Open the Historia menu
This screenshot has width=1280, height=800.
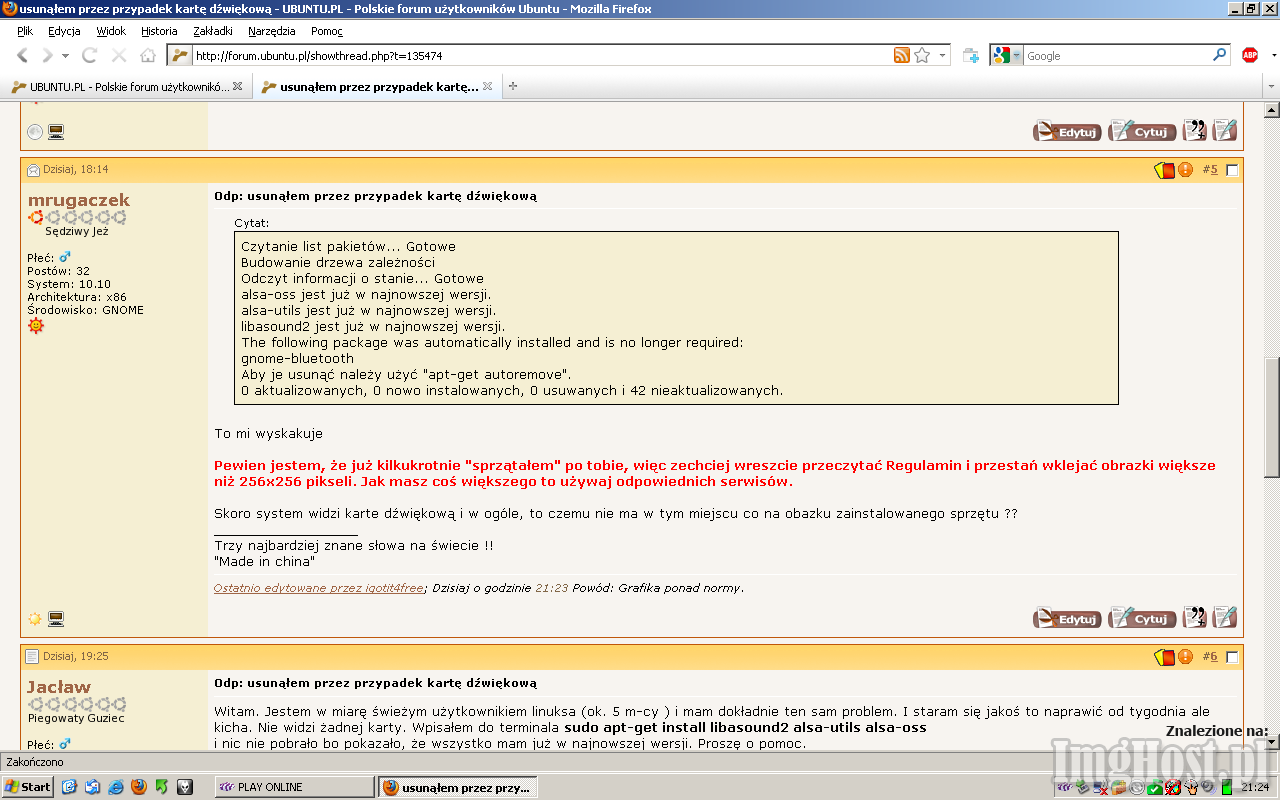[159, 31]
